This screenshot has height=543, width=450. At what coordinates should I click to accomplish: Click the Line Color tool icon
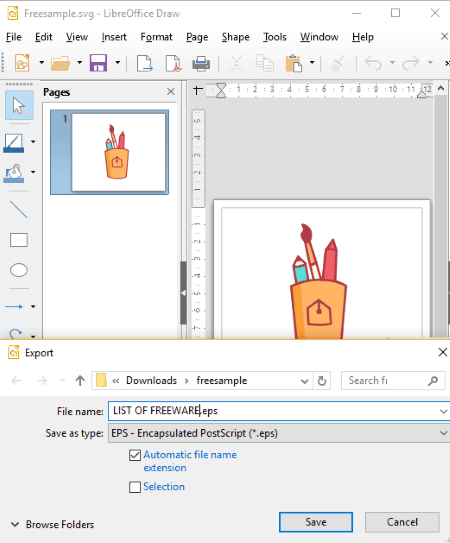[14, 143]
